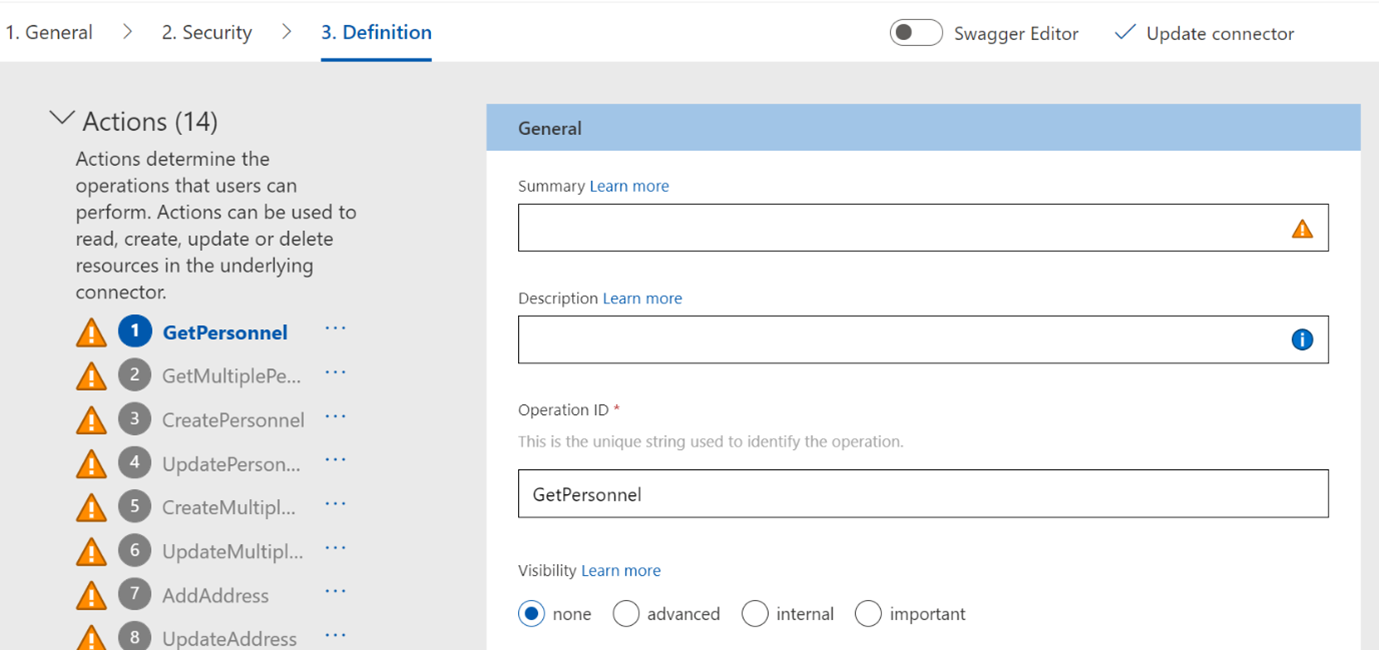Select the advanced visibility radio button

[626, 614]
